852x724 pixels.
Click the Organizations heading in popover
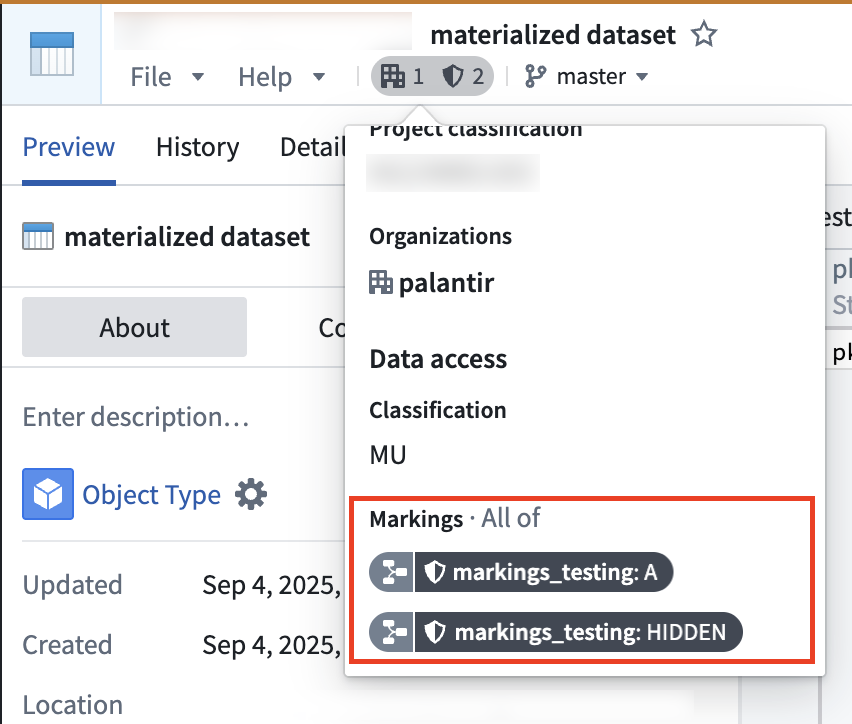click(x=441, y=236)
